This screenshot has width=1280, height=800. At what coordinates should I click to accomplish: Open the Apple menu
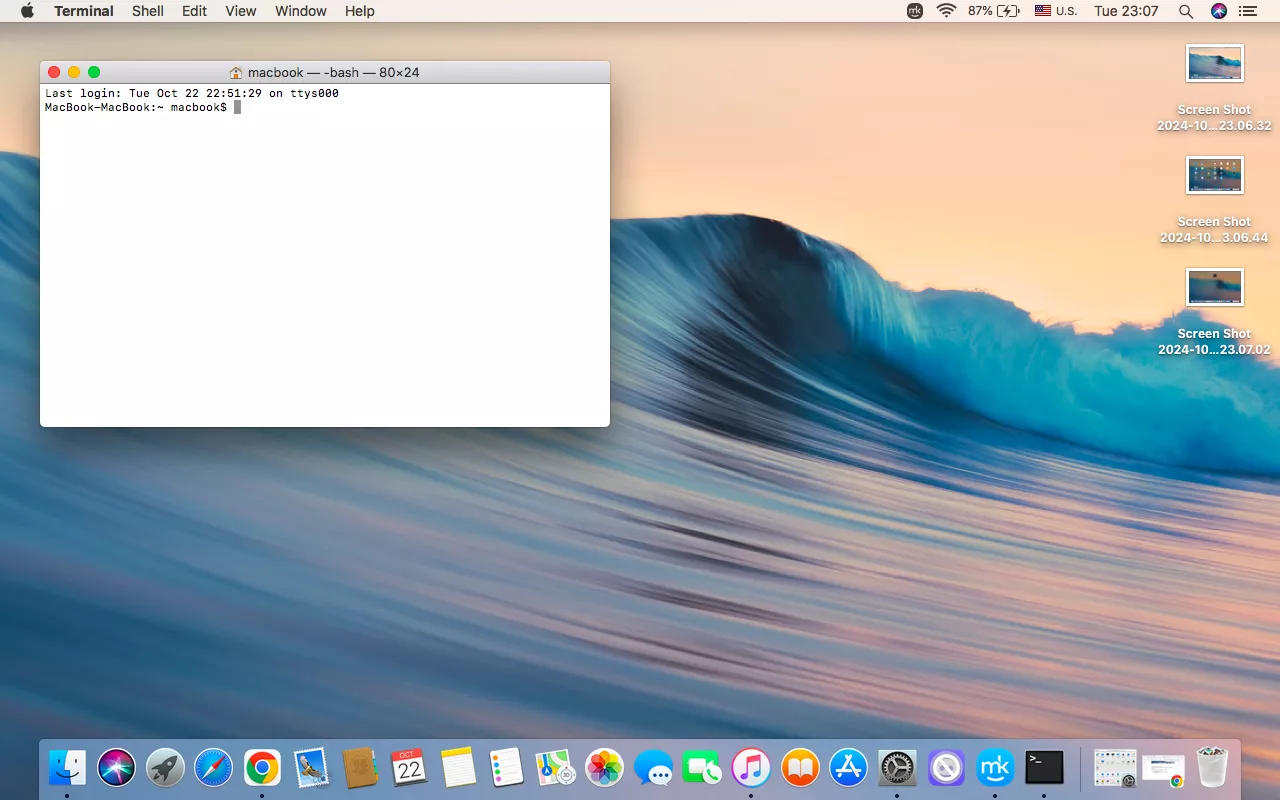27,11
